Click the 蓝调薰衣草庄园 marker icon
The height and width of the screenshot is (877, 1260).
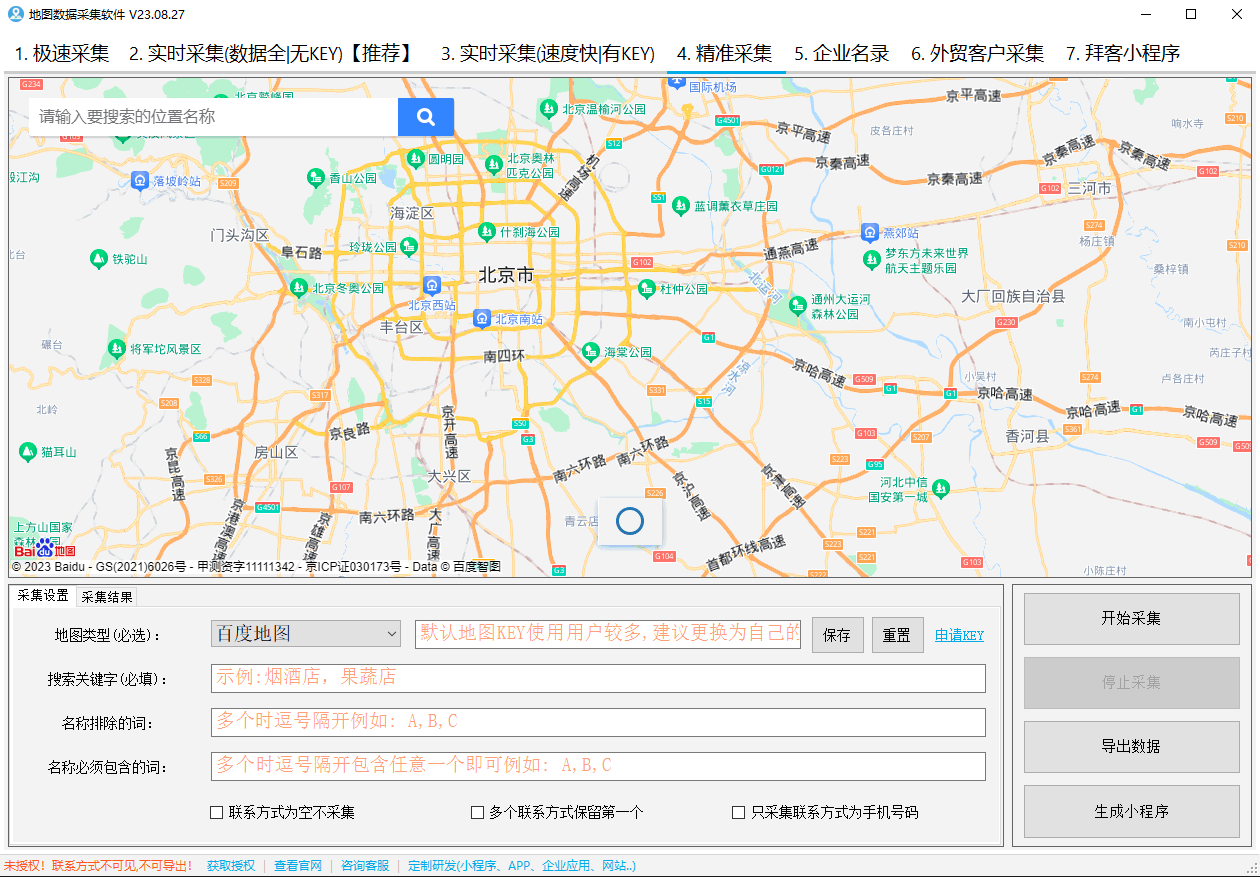[x=681, y=205]
